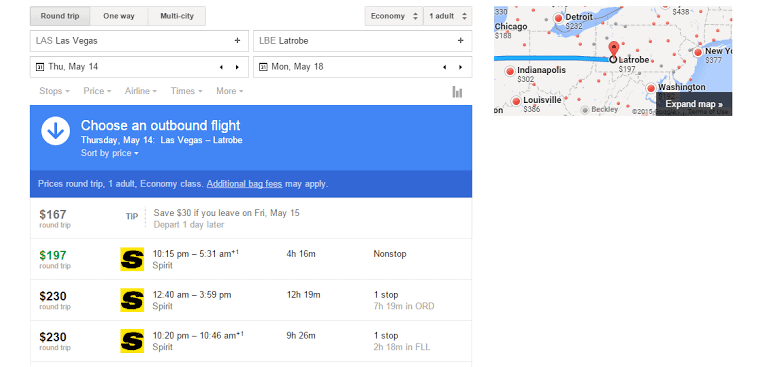Advance return date to next day
The height and width of the screenshot is (367, 764).
[460, 67]
